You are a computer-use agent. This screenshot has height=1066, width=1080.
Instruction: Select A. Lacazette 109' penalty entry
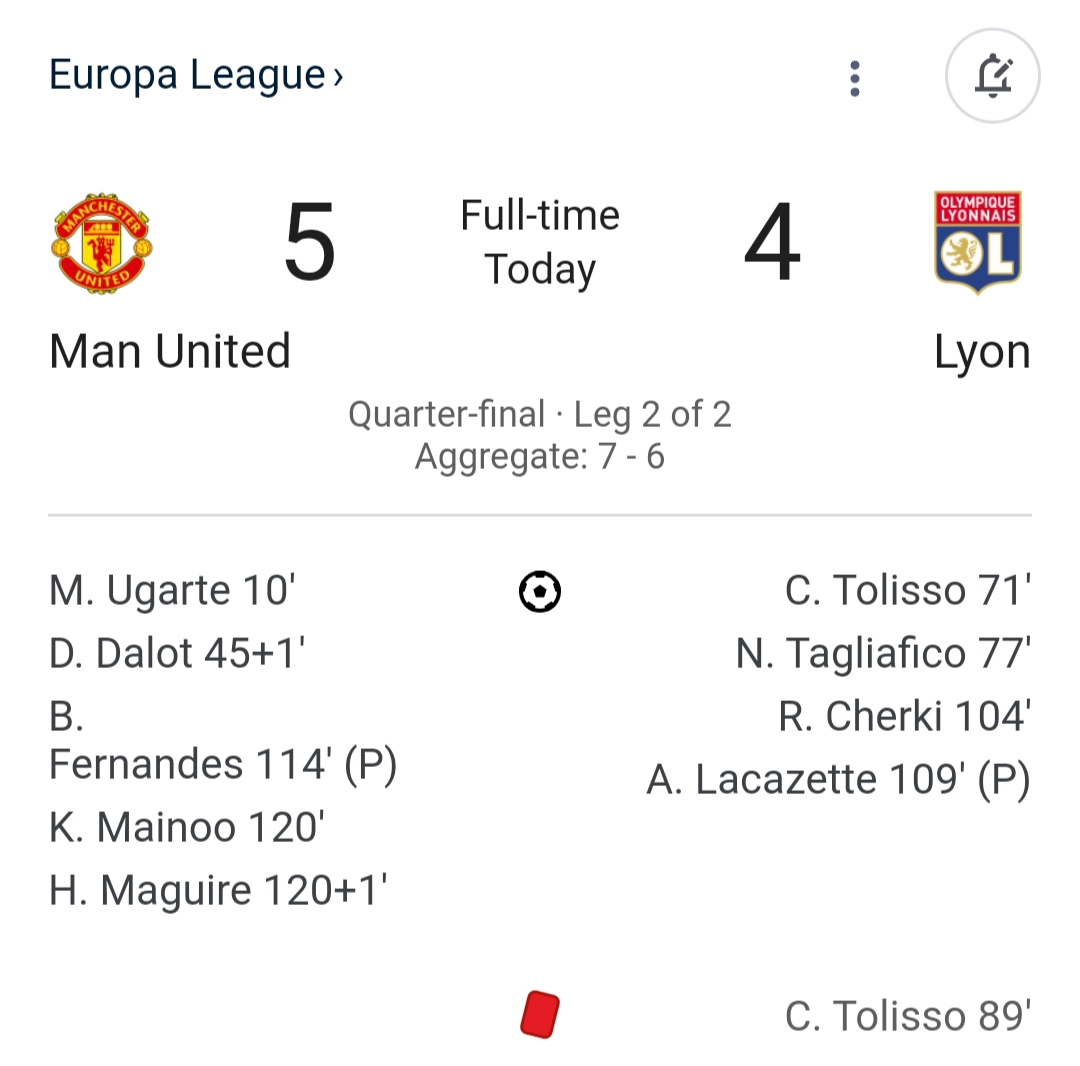pyautogui.click(x=838, y=780)
